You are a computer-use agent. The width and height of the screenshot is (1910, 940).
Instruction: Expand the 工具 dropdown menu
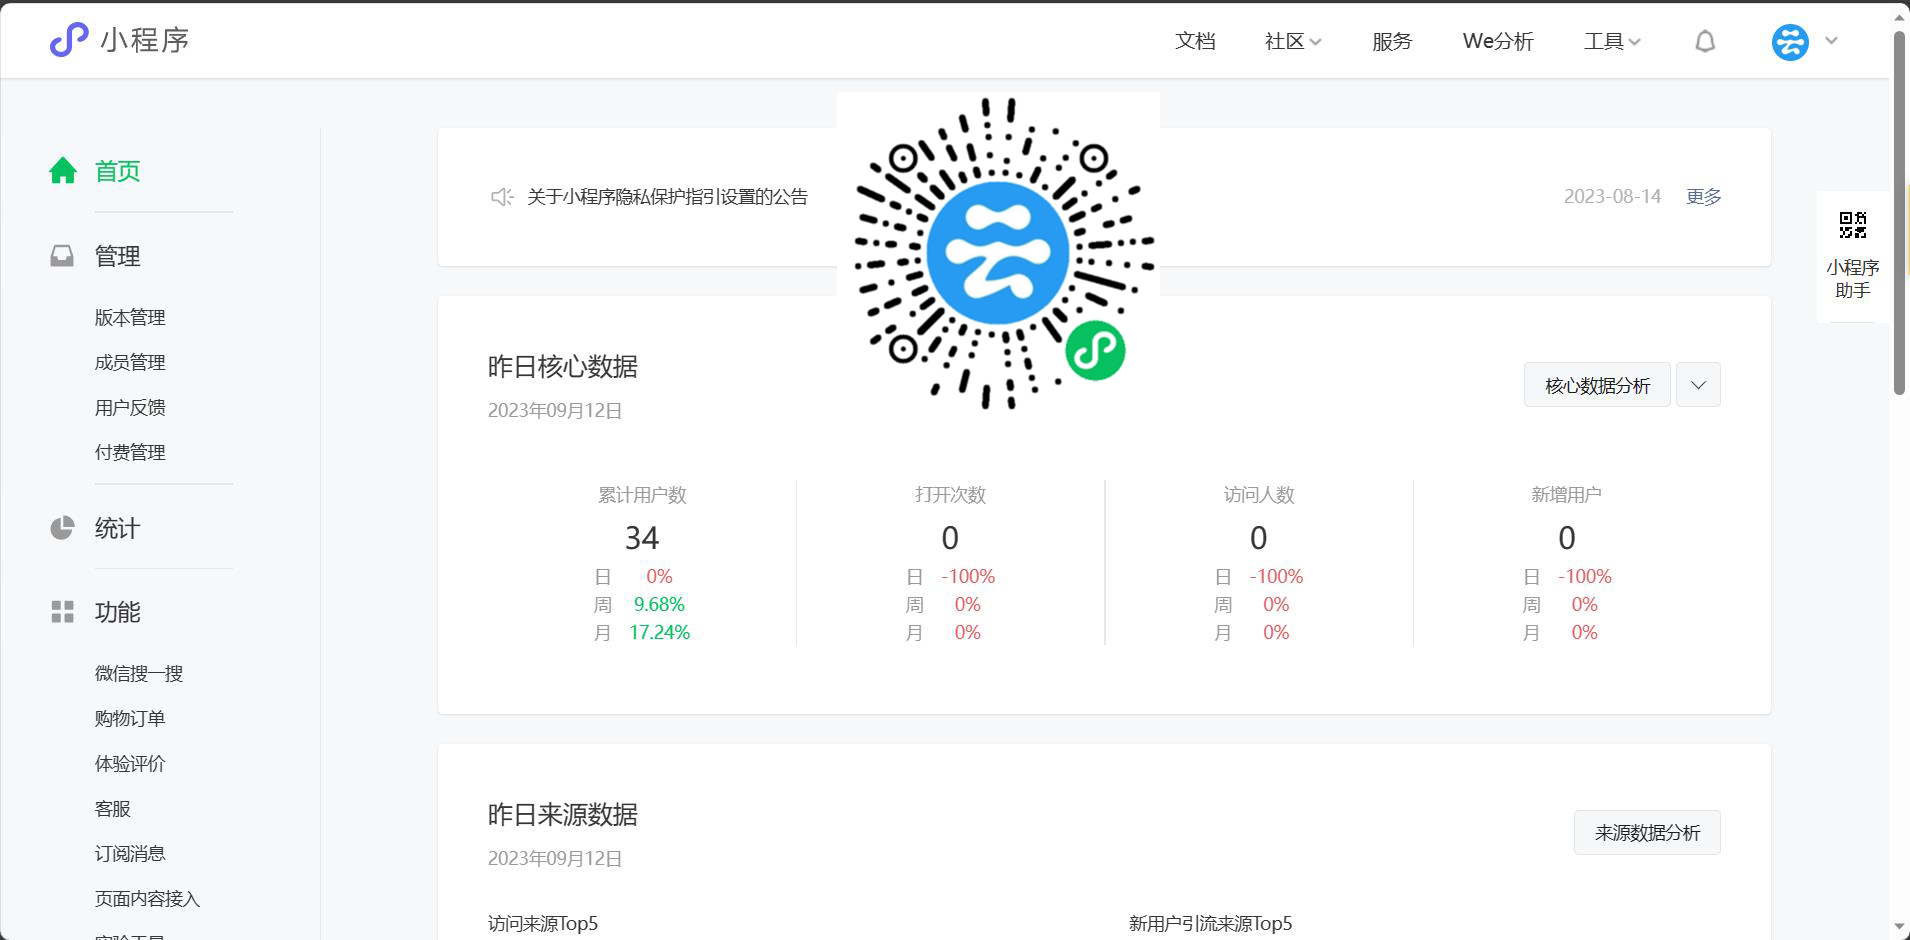(1612, 41)
